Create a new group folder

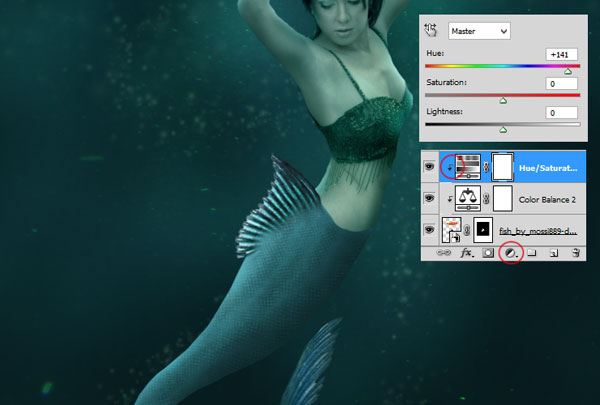pyautogui.click(x=532, y=253)
